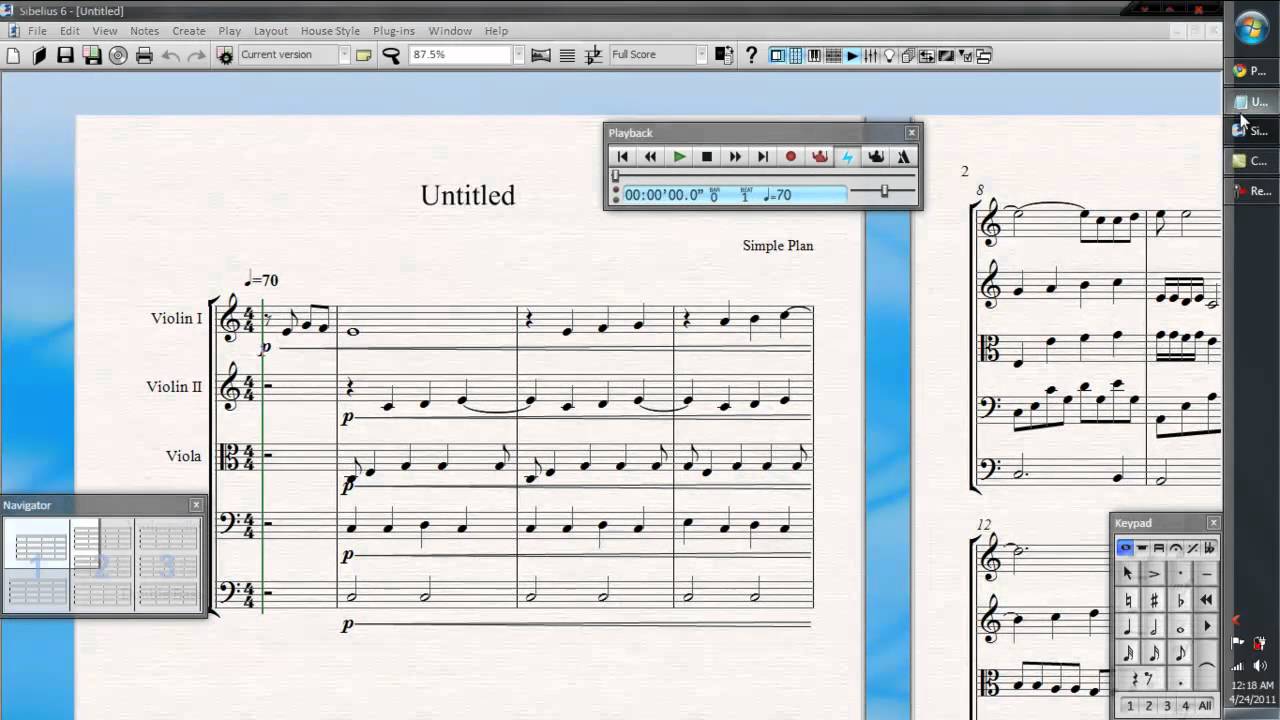Toggle the Mixer window toolbar icon
Screen dimensions: 1280x720
tap(871, 55)
